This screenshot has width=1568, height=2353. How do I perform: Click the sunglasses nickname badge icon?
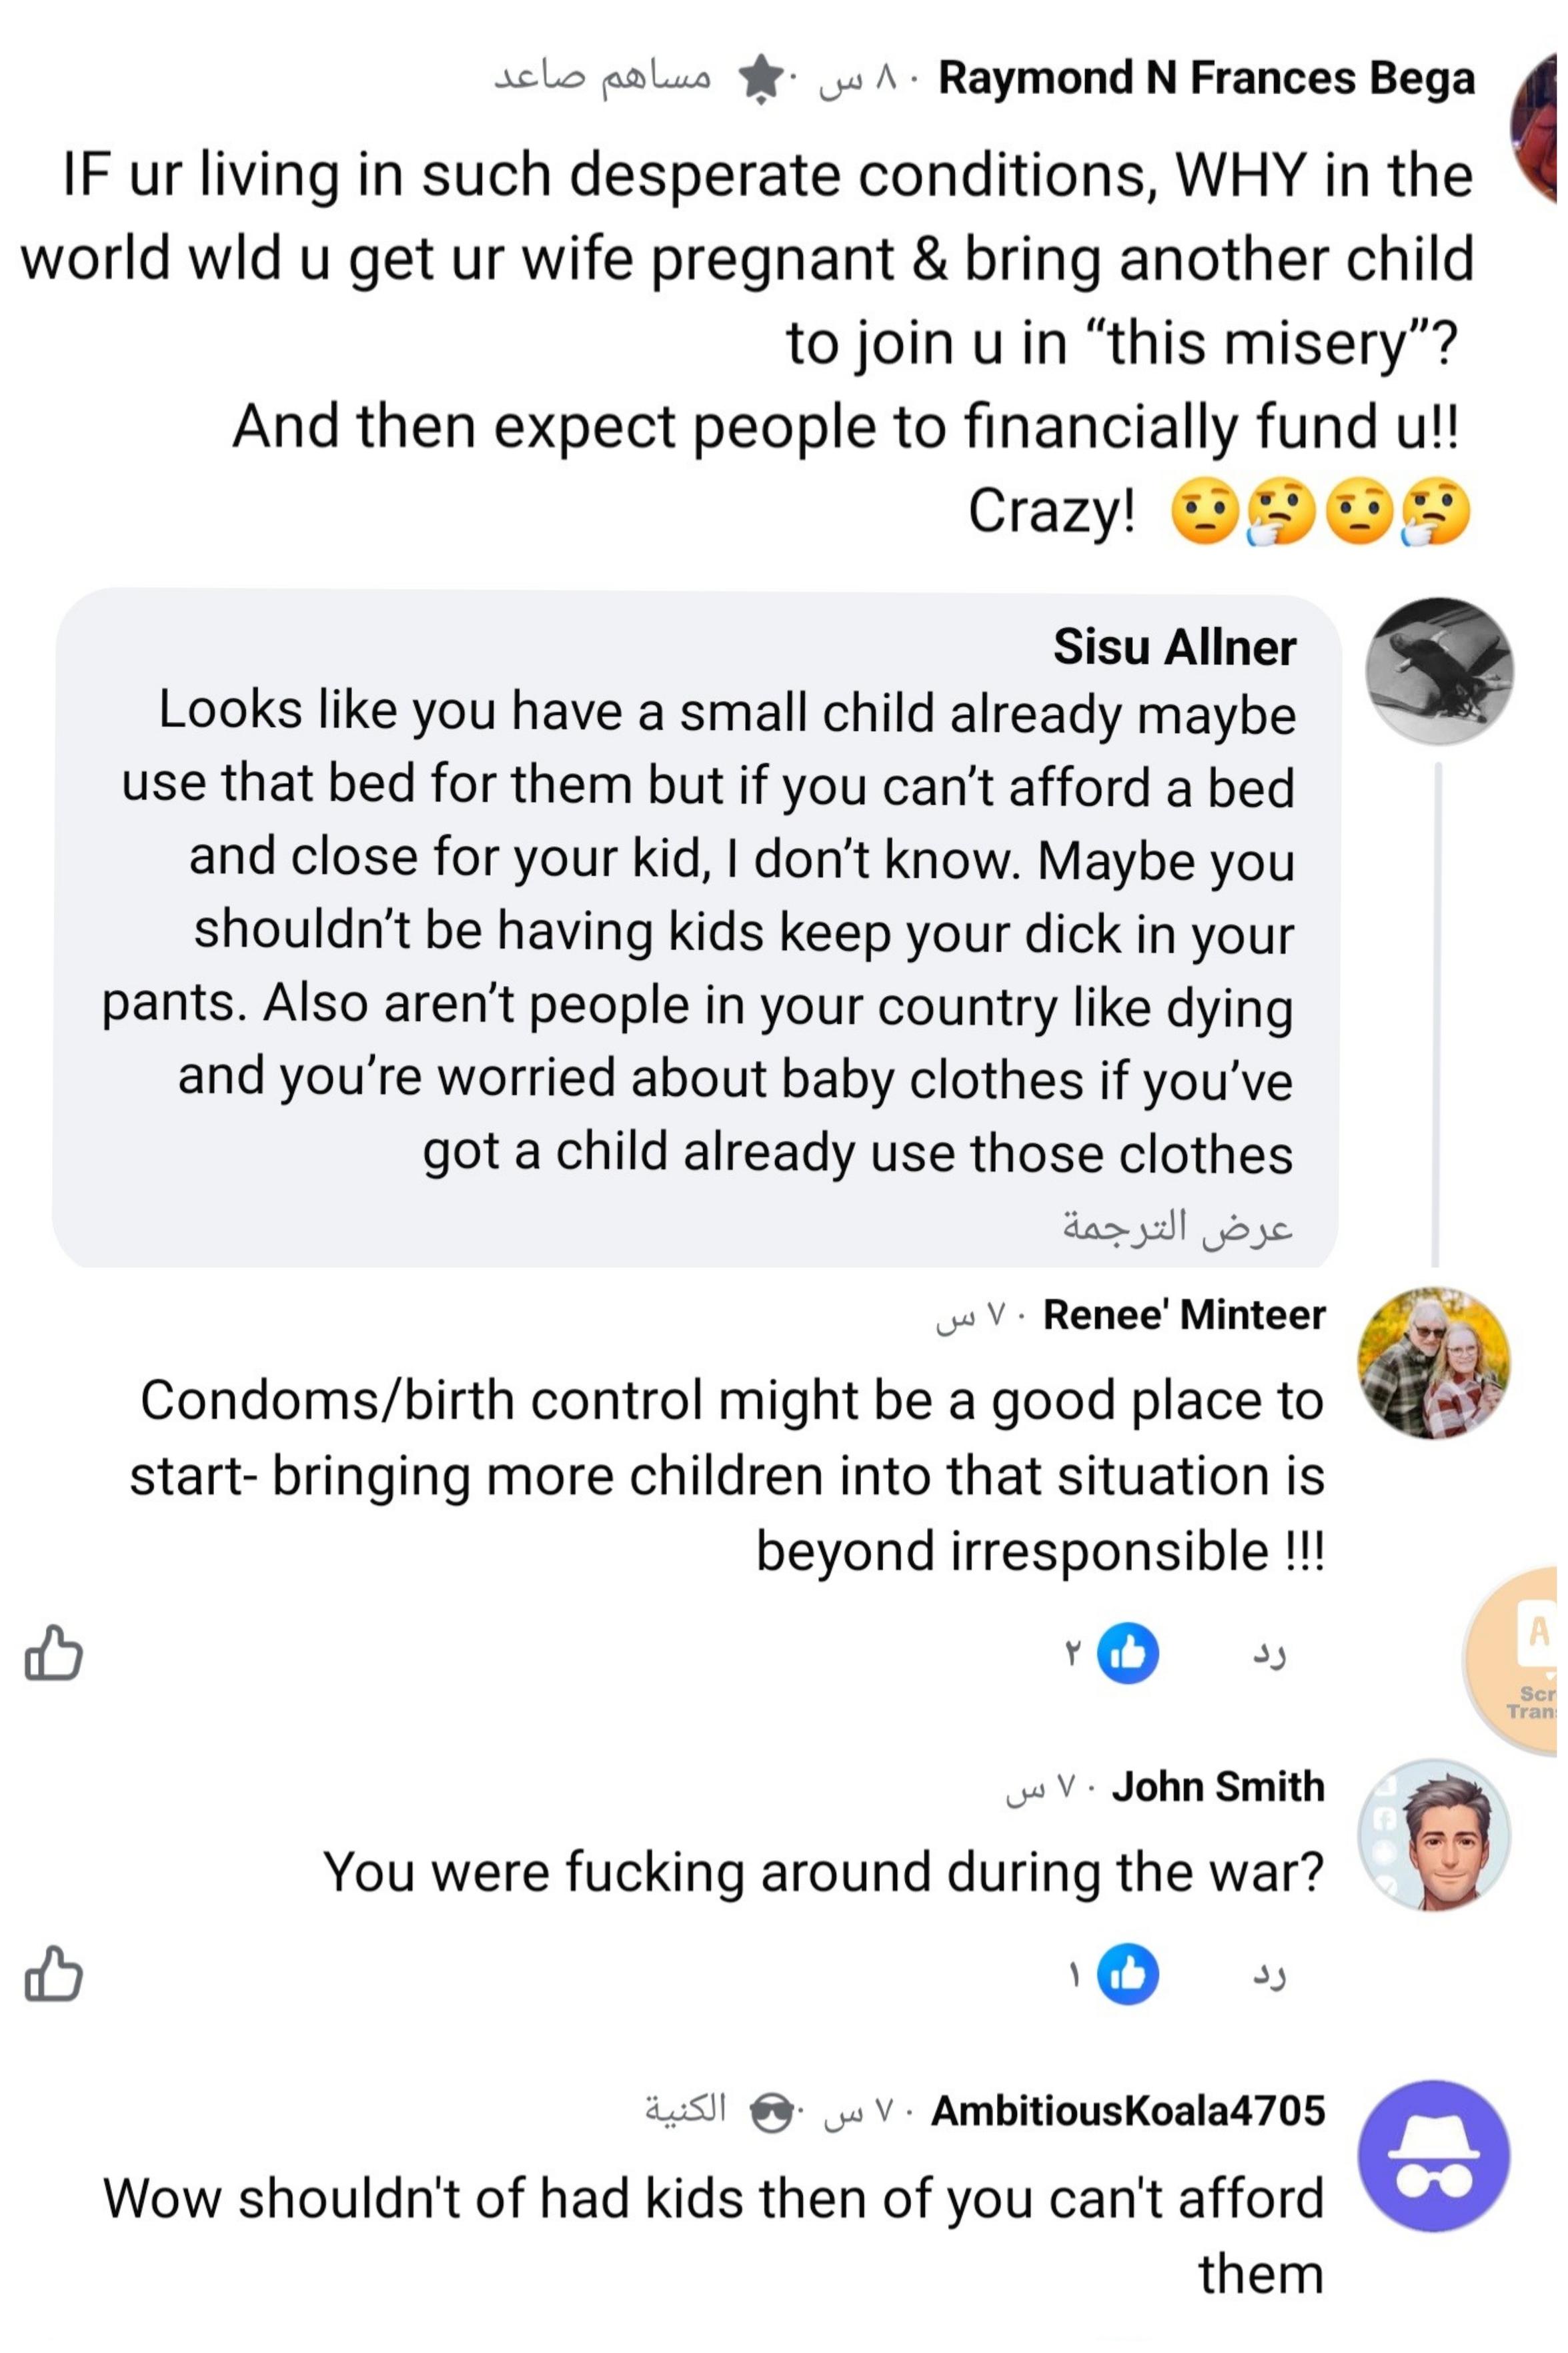coord(771,2111)
